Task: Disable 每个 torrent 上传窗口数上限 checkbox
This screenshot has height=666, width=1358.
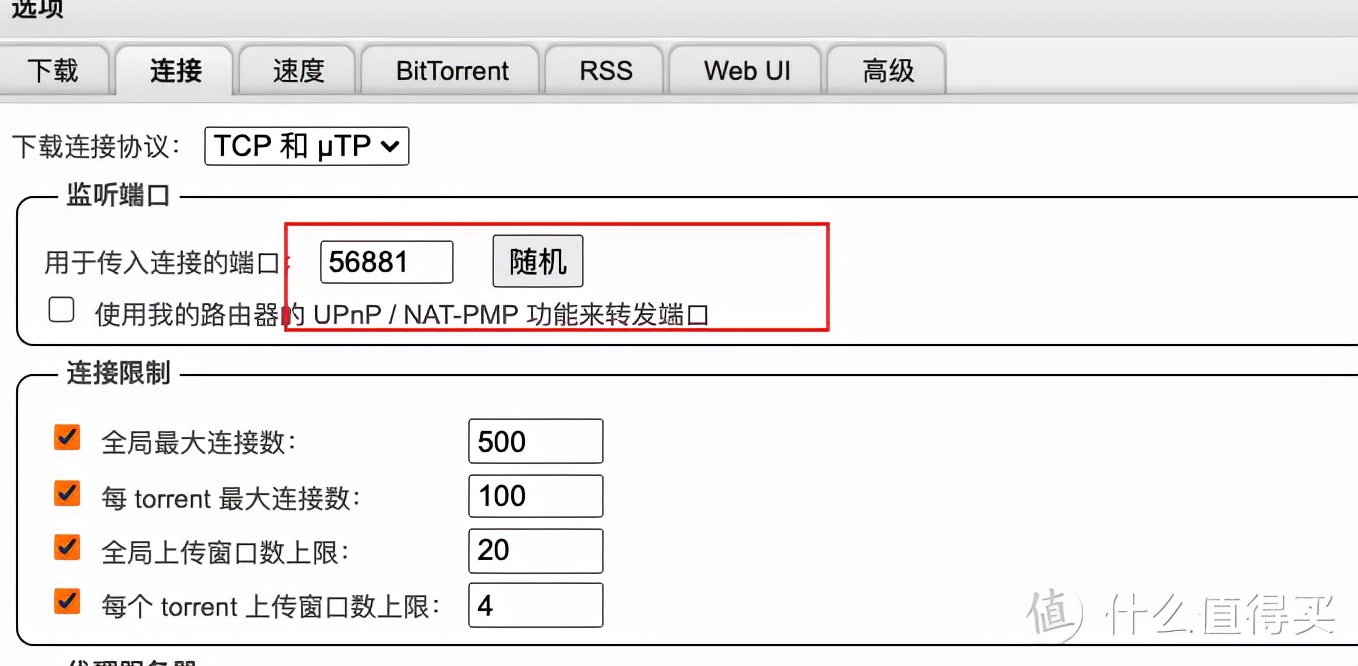Action: pos(67,602)
